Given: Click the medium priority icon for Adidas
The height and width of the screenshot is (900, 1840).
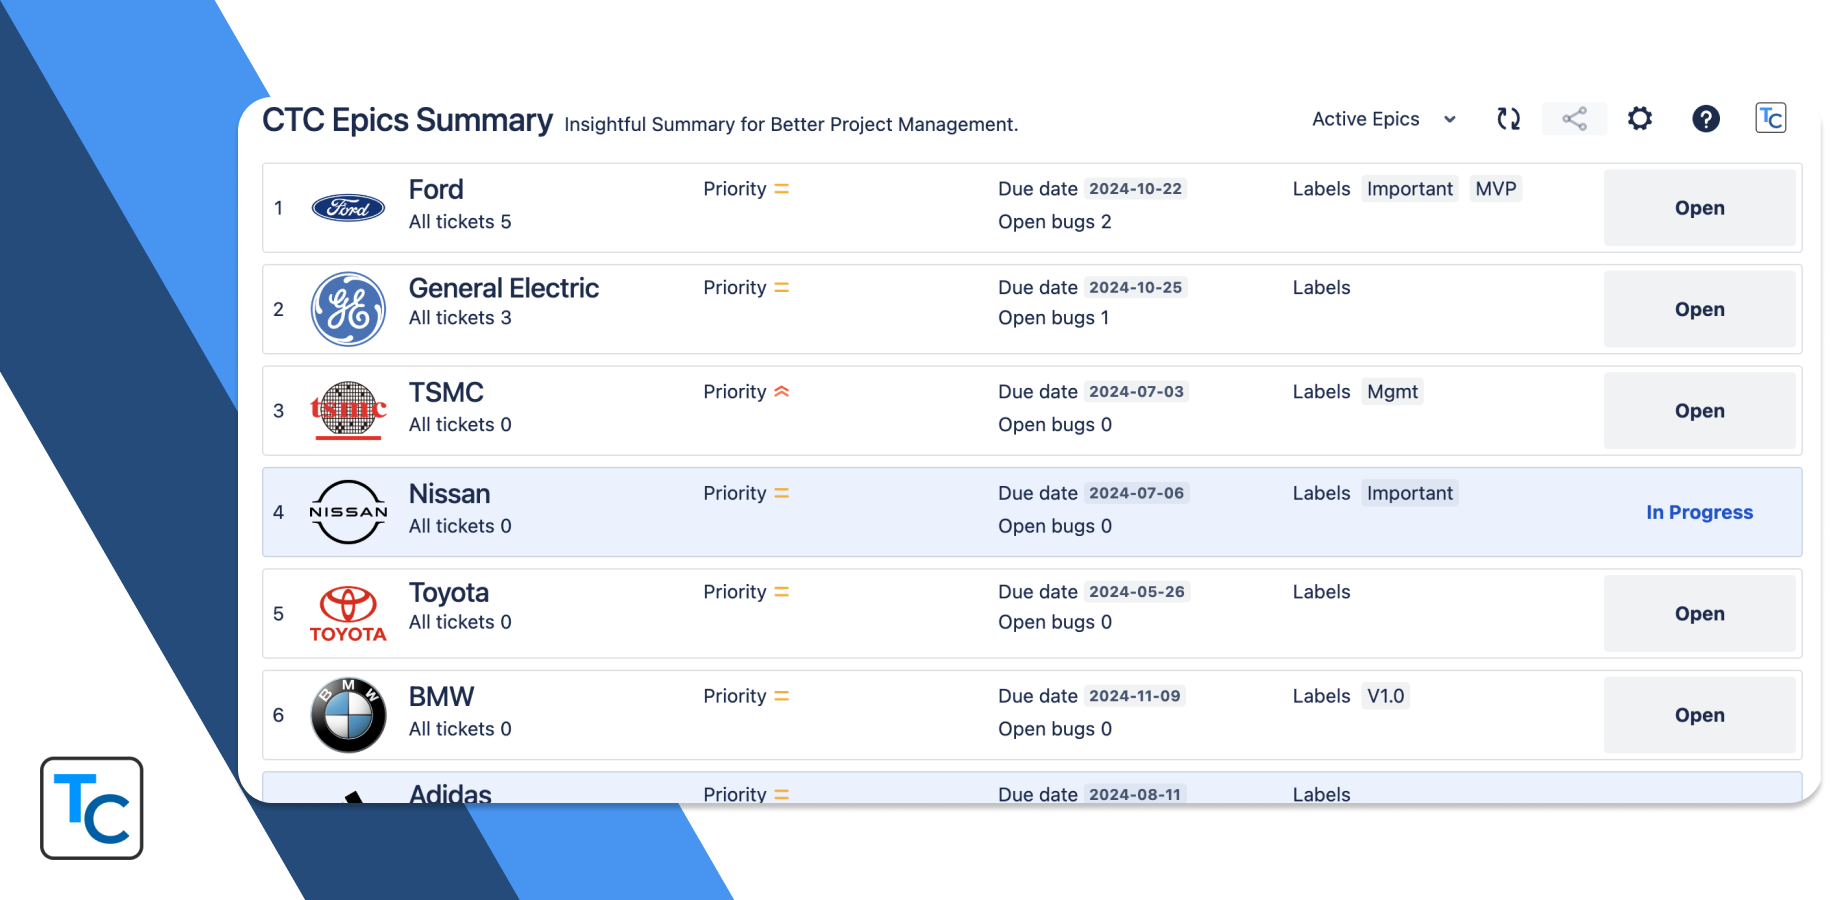Looking at the screenshot, I should click(x=782, y=795).
